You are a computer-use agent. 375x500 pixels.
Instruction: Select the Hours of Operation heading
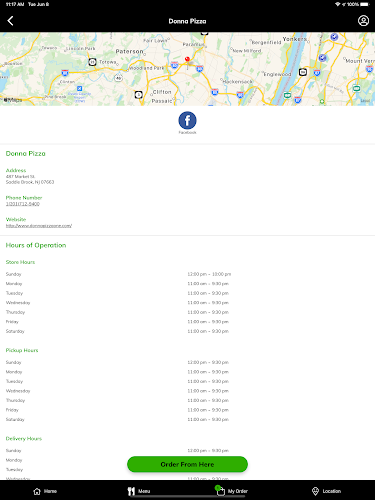click(36, 245)
